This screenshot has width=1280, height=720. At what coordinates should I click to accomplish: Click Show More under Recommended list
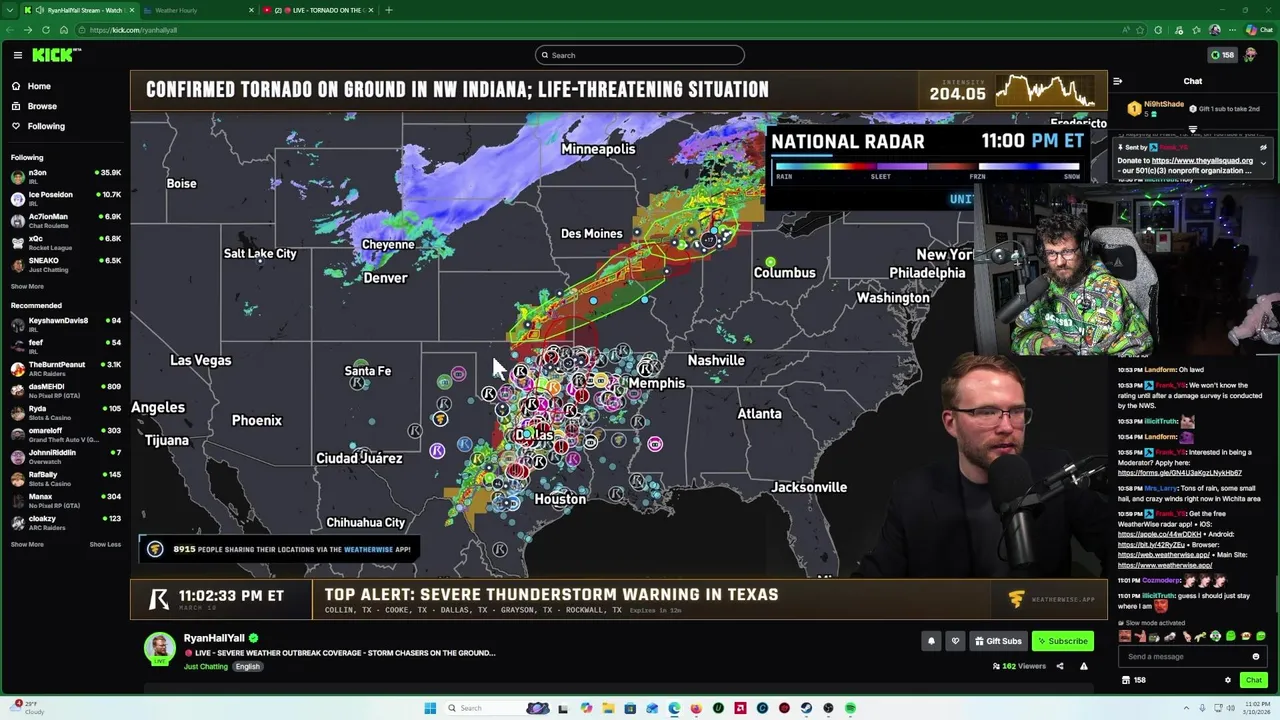27,544
